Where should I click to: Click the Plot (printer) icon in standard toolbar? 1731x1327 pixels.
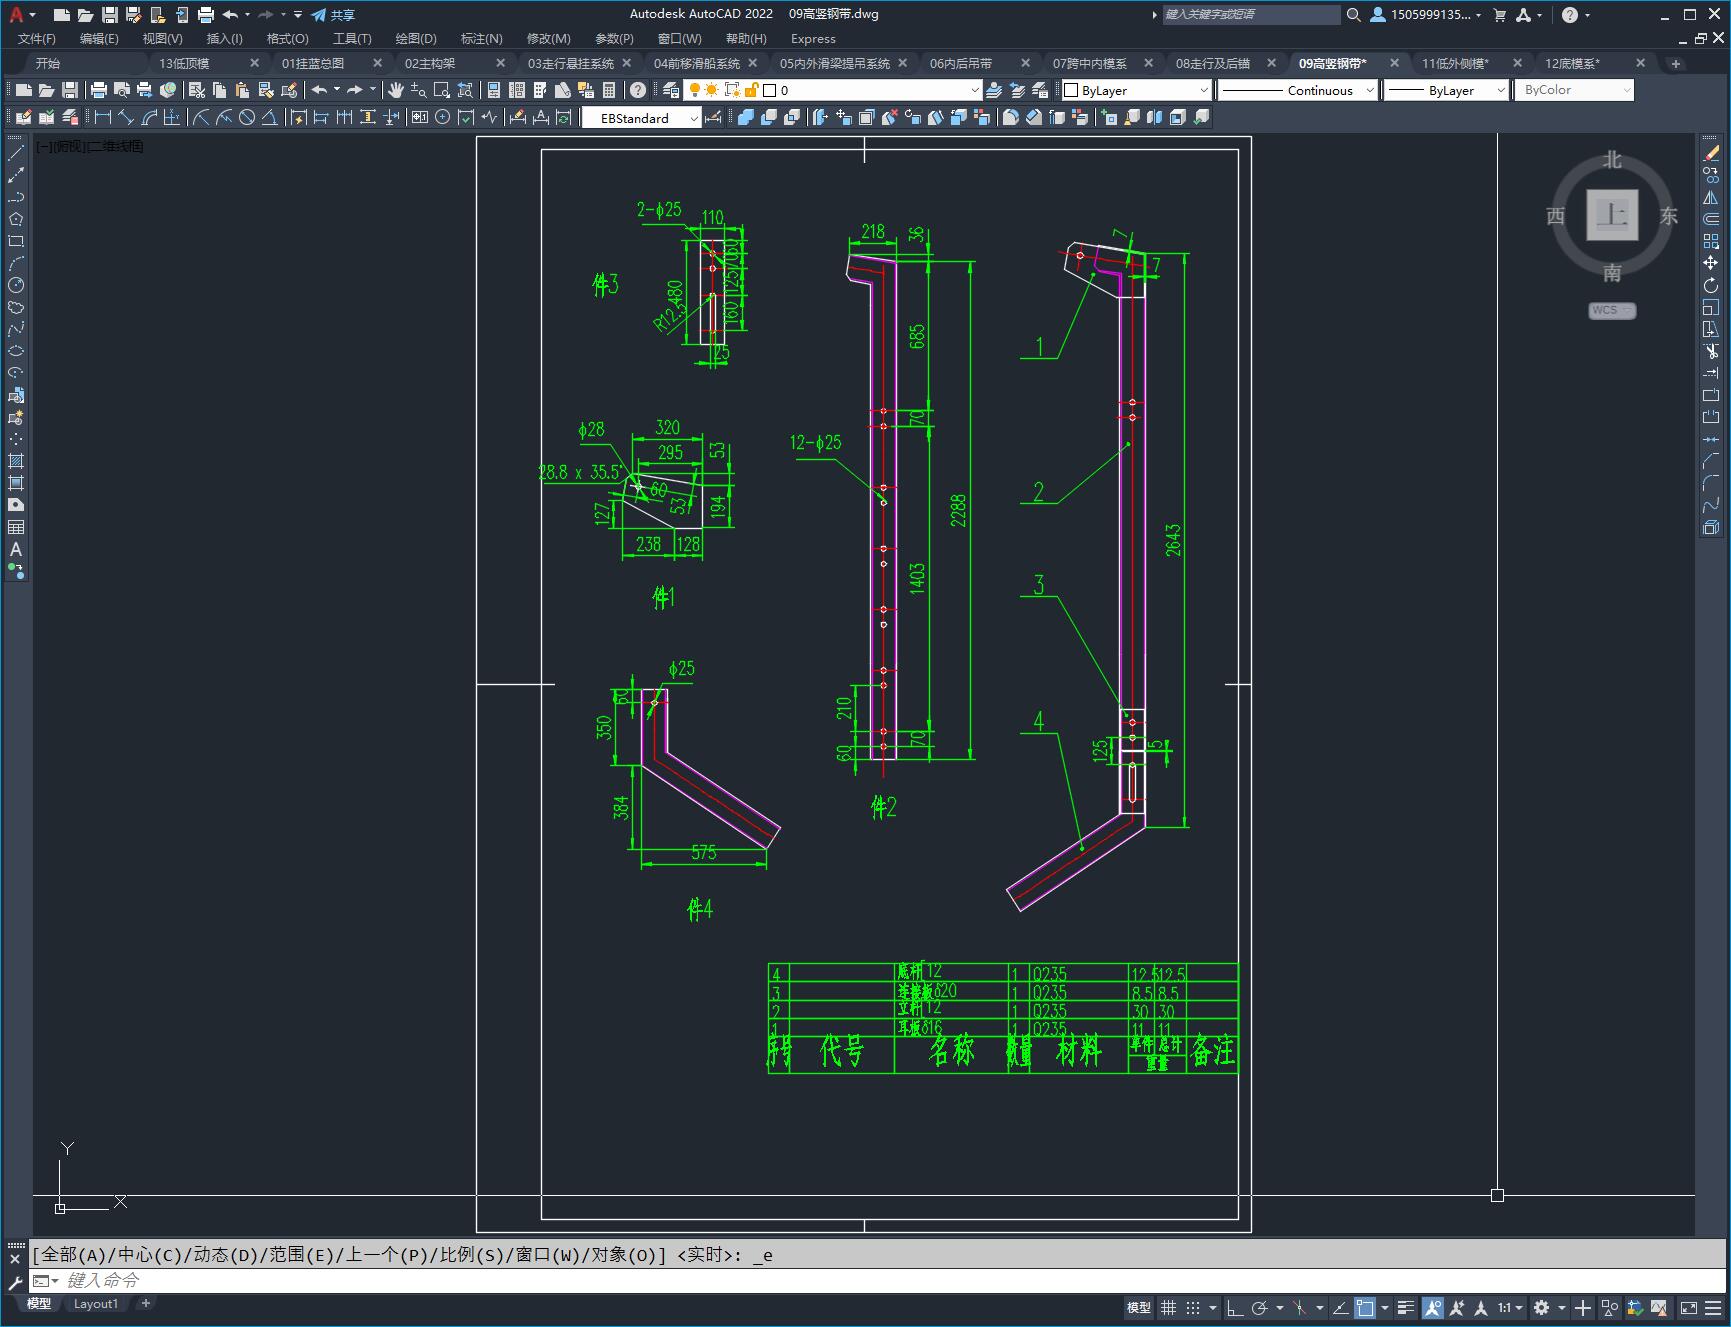click(x=99, y=90)
